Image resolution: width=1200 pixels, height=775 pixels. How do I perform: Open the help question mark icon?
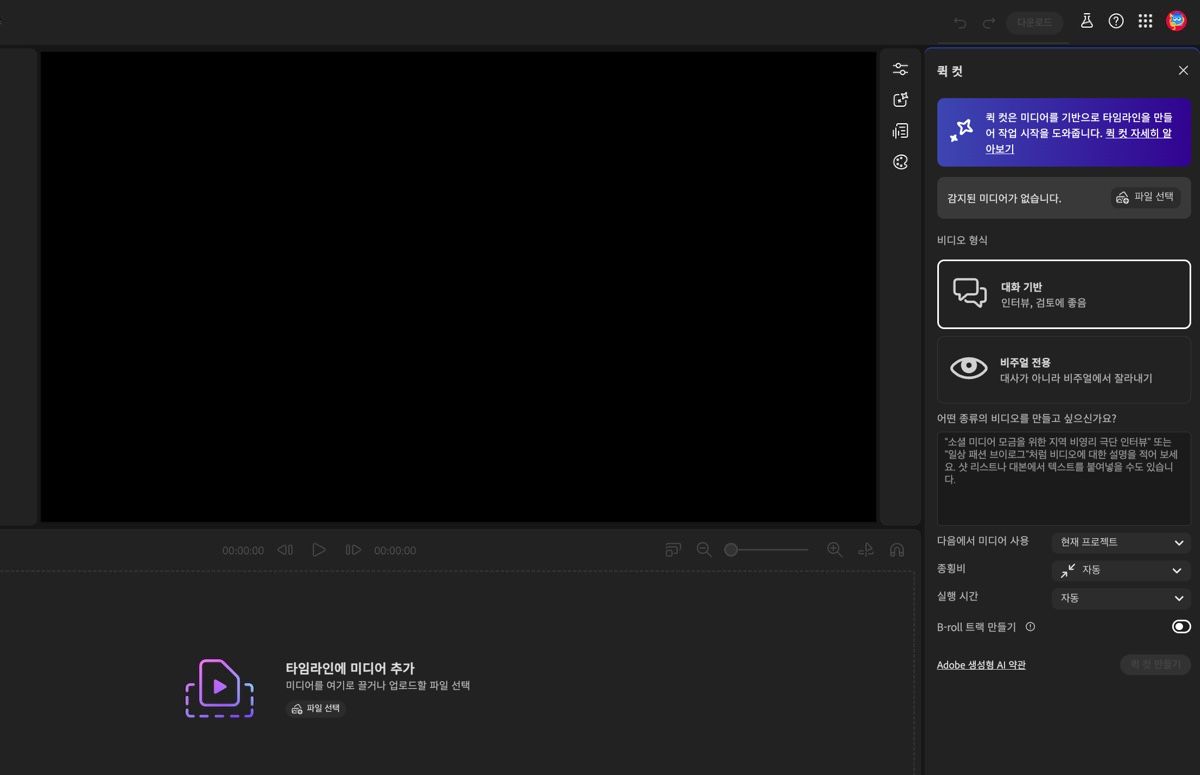pos(1116,21)
